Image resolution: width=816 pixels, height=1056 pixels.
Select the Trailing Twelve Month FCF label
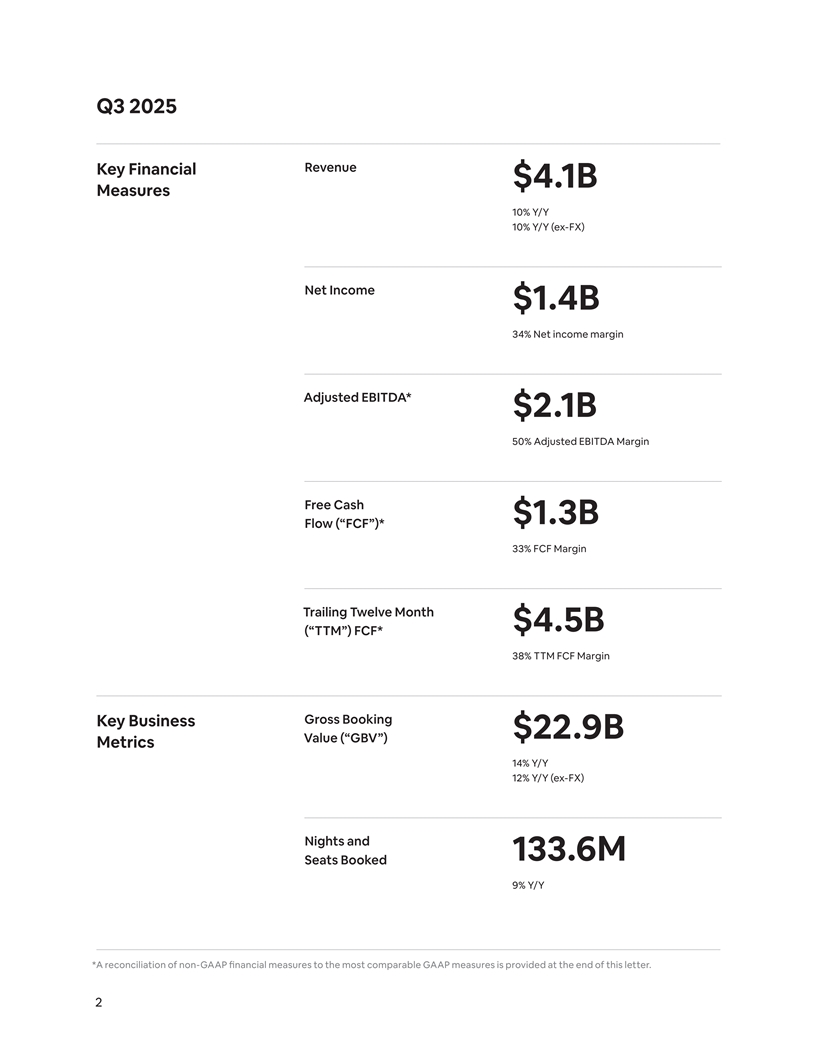point(368,621)
